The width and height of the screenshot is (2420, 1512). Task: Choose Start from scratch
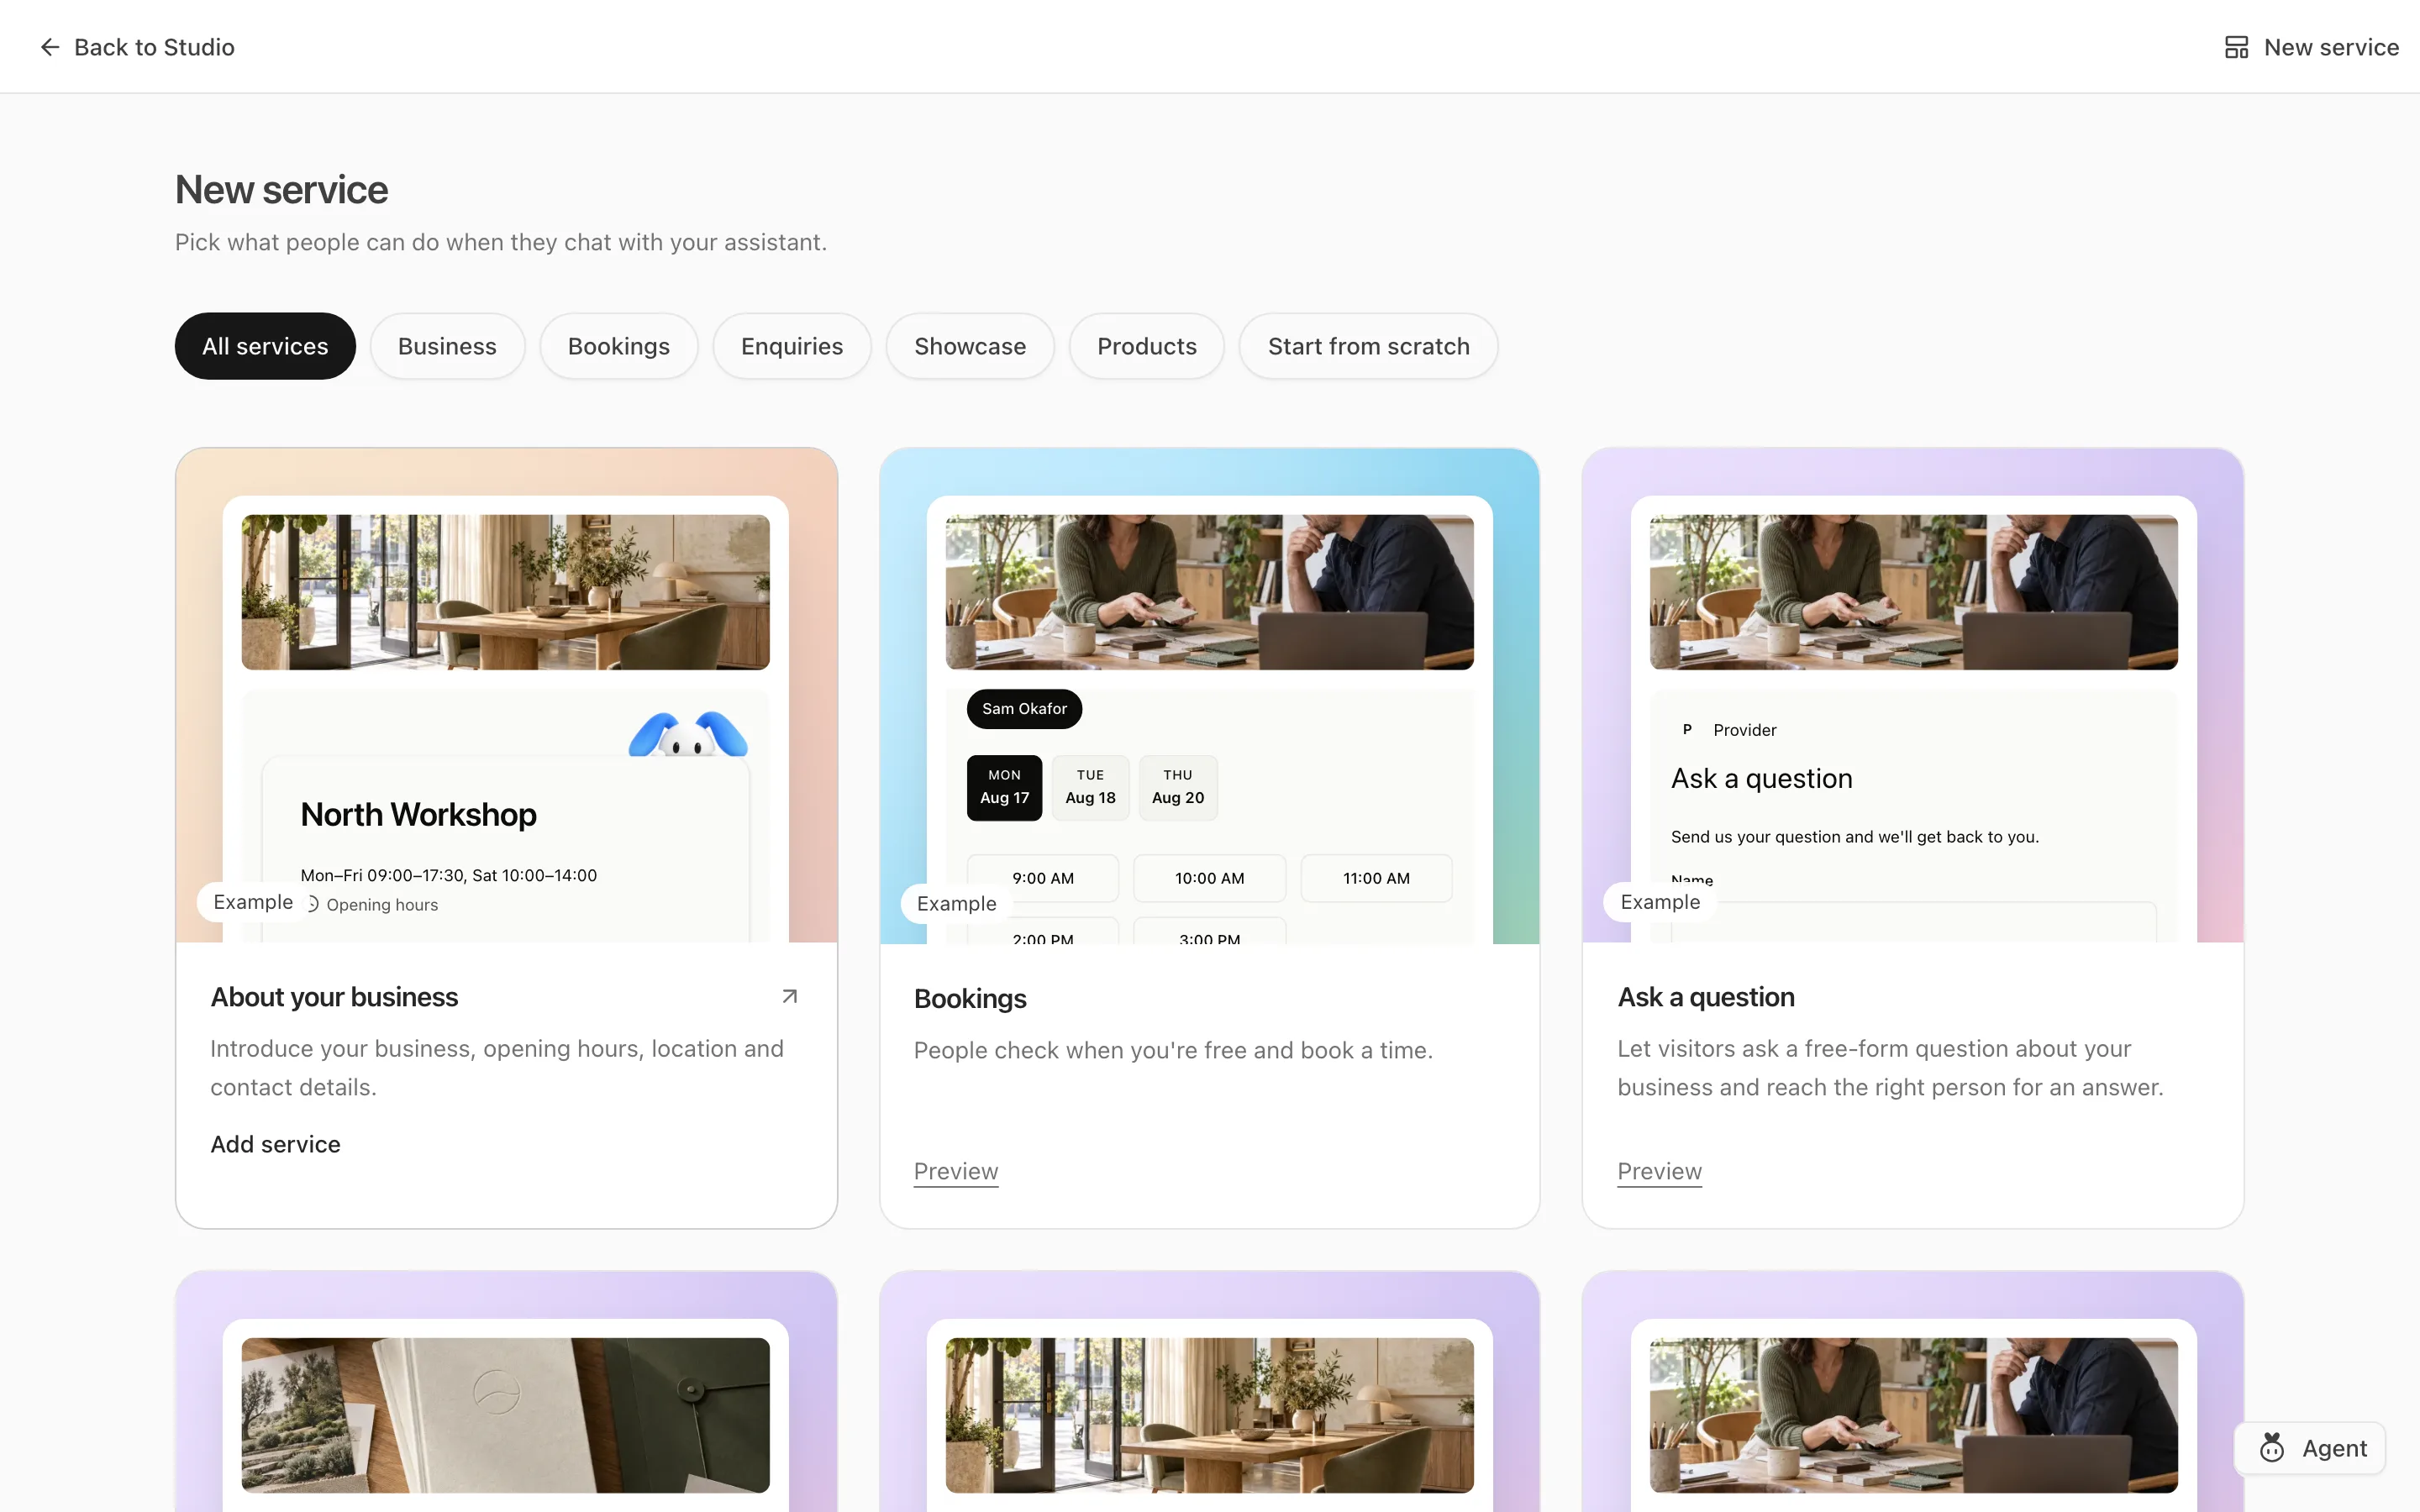1368,346
